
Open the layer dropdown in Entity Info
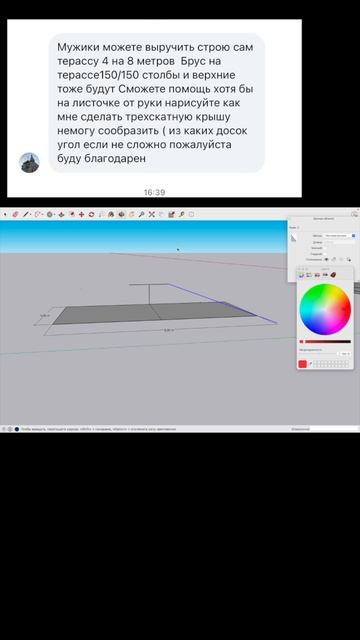[339, 236]
